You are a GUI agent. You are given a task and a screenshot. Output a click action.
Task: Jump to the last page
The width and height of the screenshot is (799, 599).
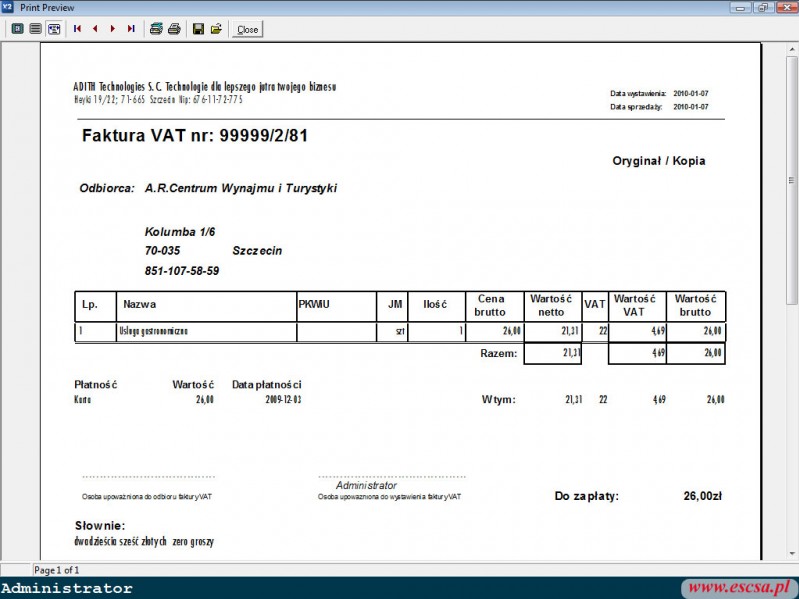coord(131,29)
